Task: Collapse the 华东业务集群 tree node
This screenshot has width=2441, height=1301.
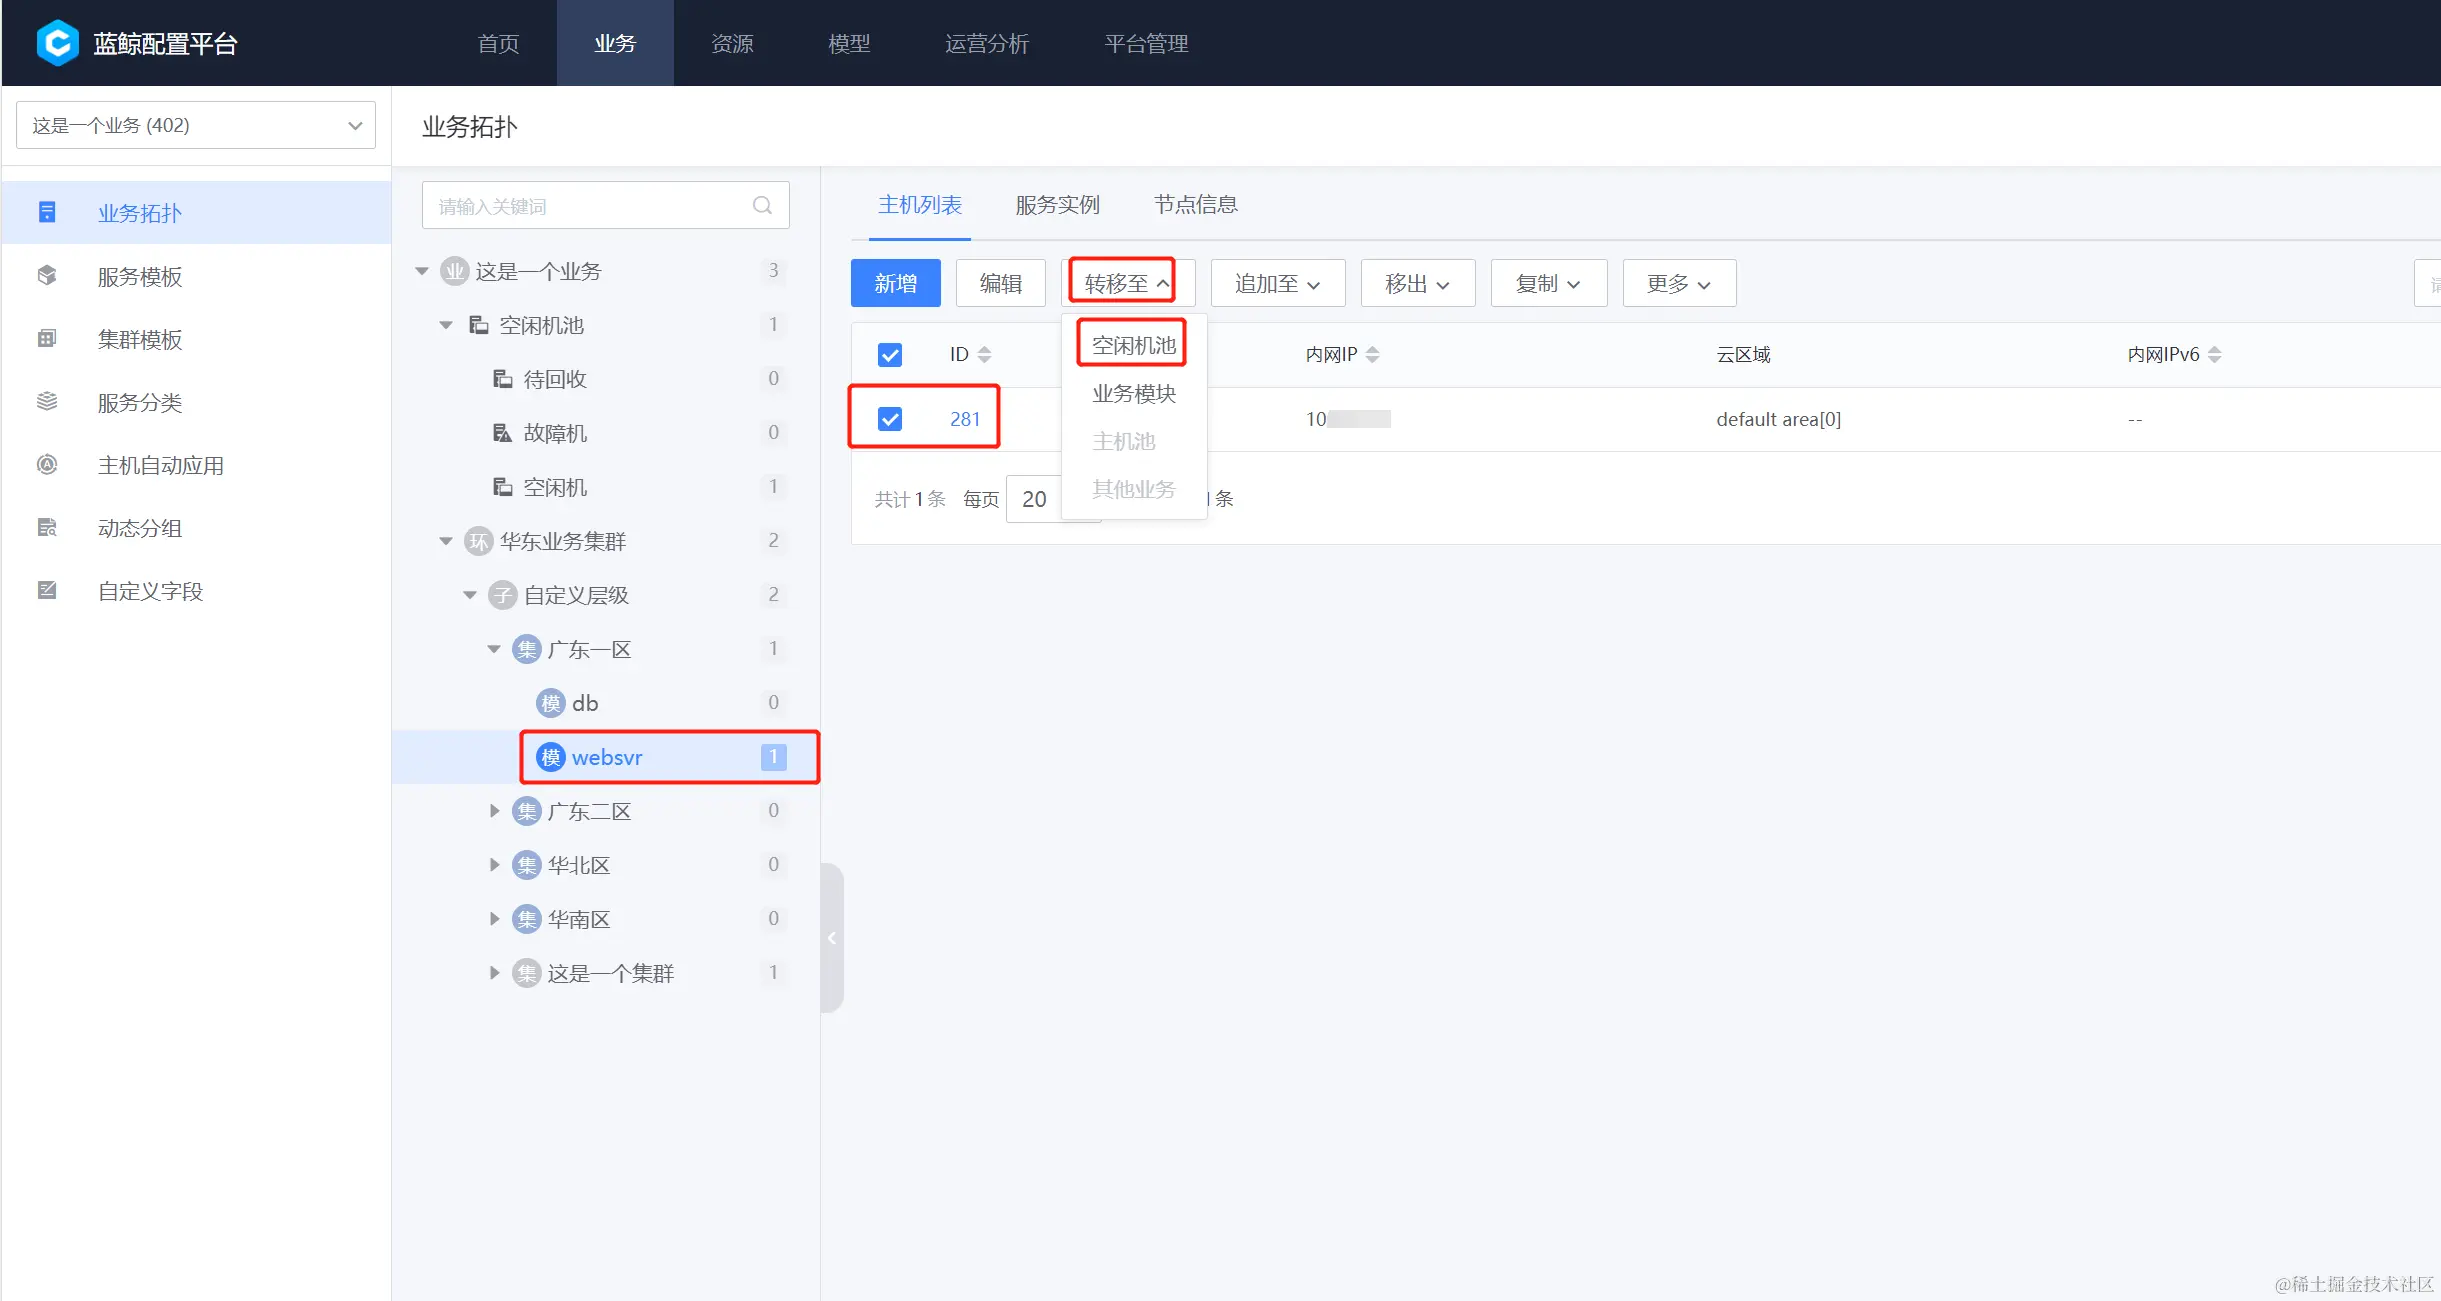Action: click(x=446, y=541)
